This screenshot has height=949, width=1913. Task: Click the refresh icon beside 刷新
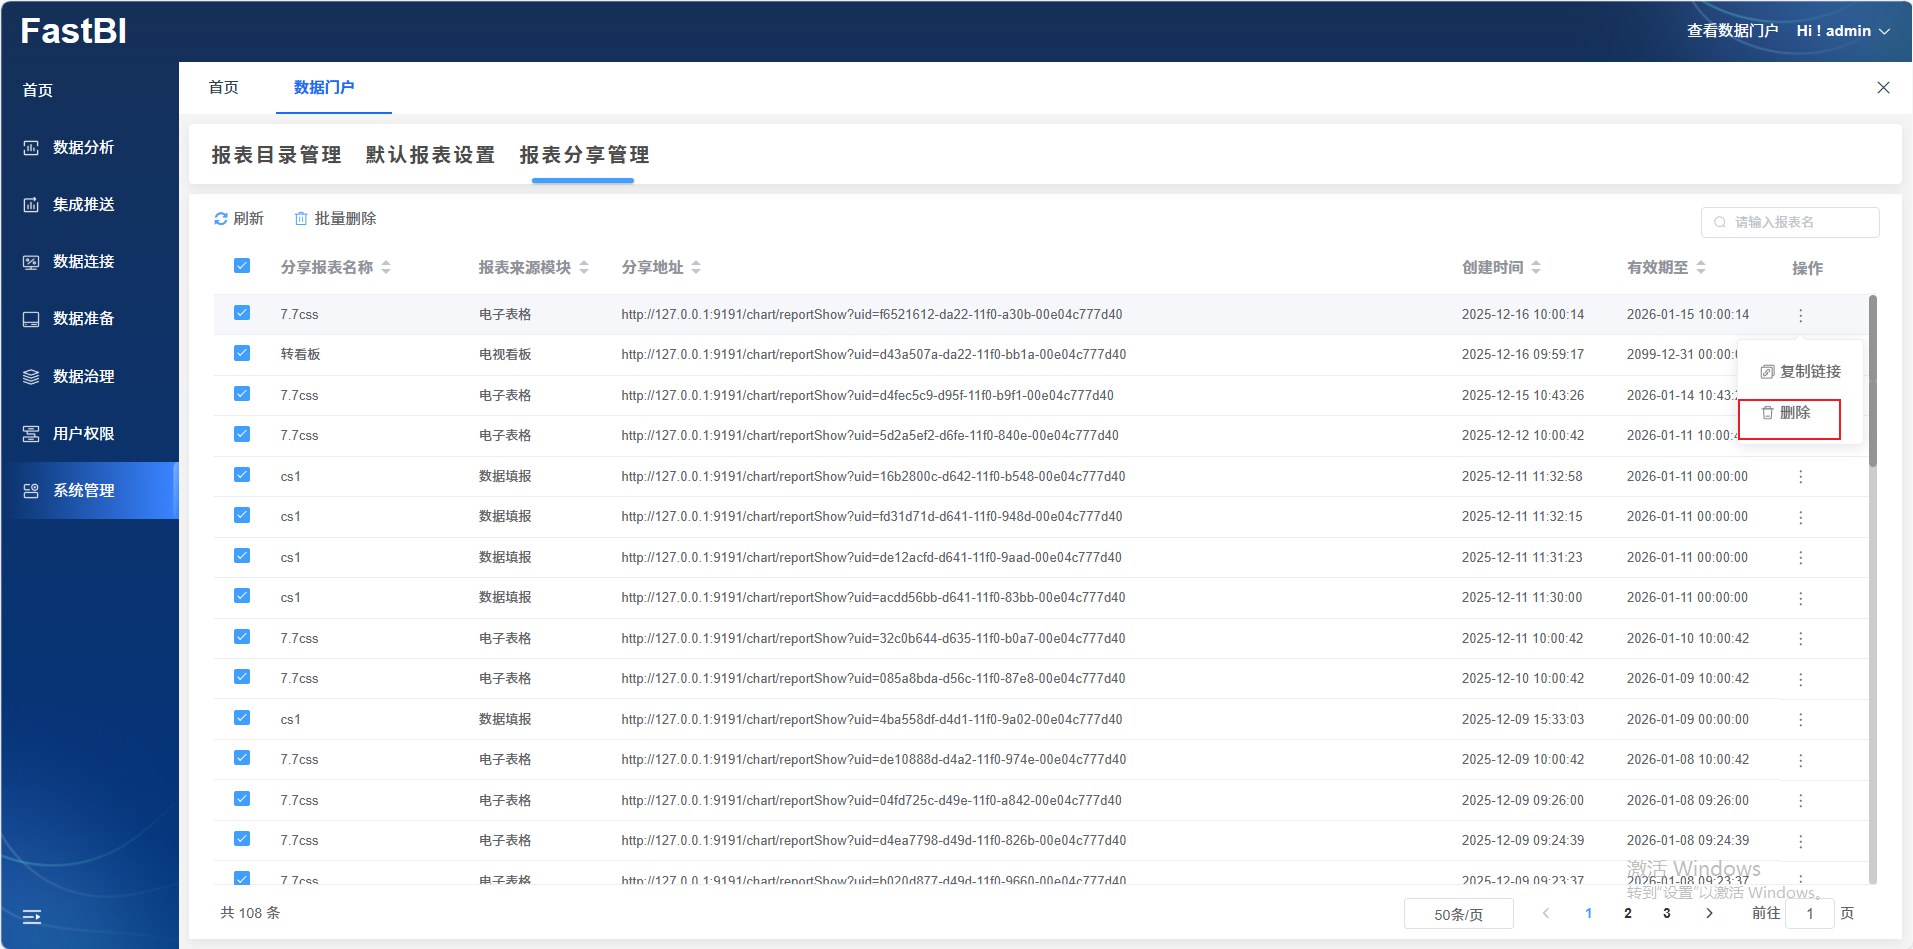pyautogui.click(x=221, y=219)
